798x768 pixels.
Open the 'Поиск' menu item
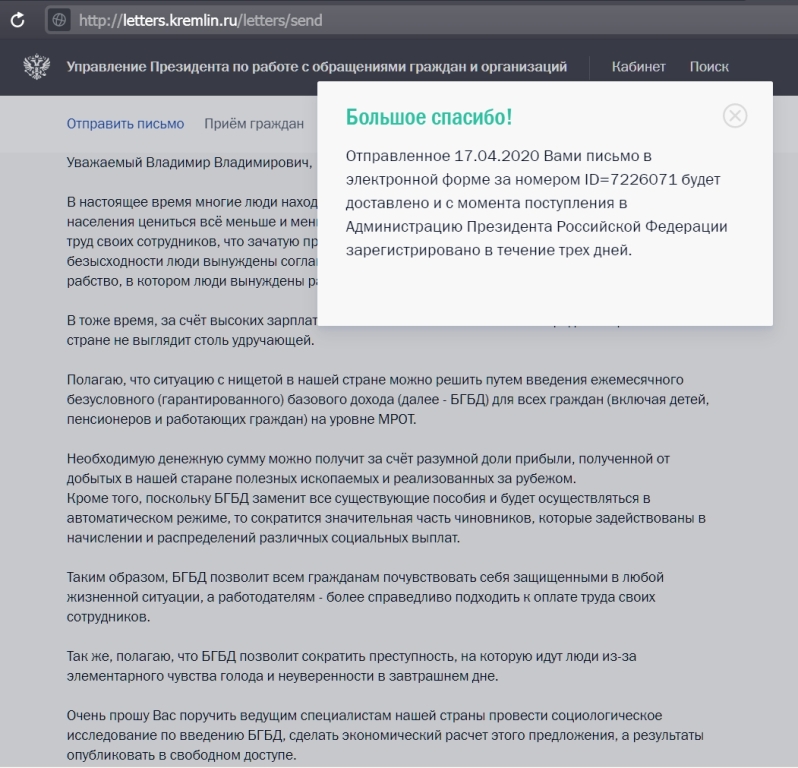708,67
